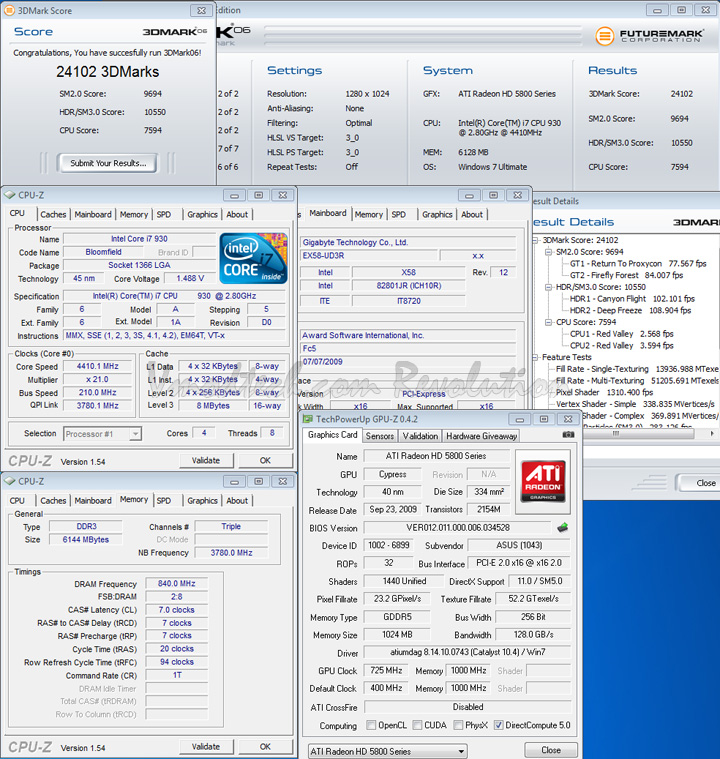The width and height of the screenshot is (720, 759).
Task: Click the GPU Clock 725 MHz field
Action: coord(386,670)
